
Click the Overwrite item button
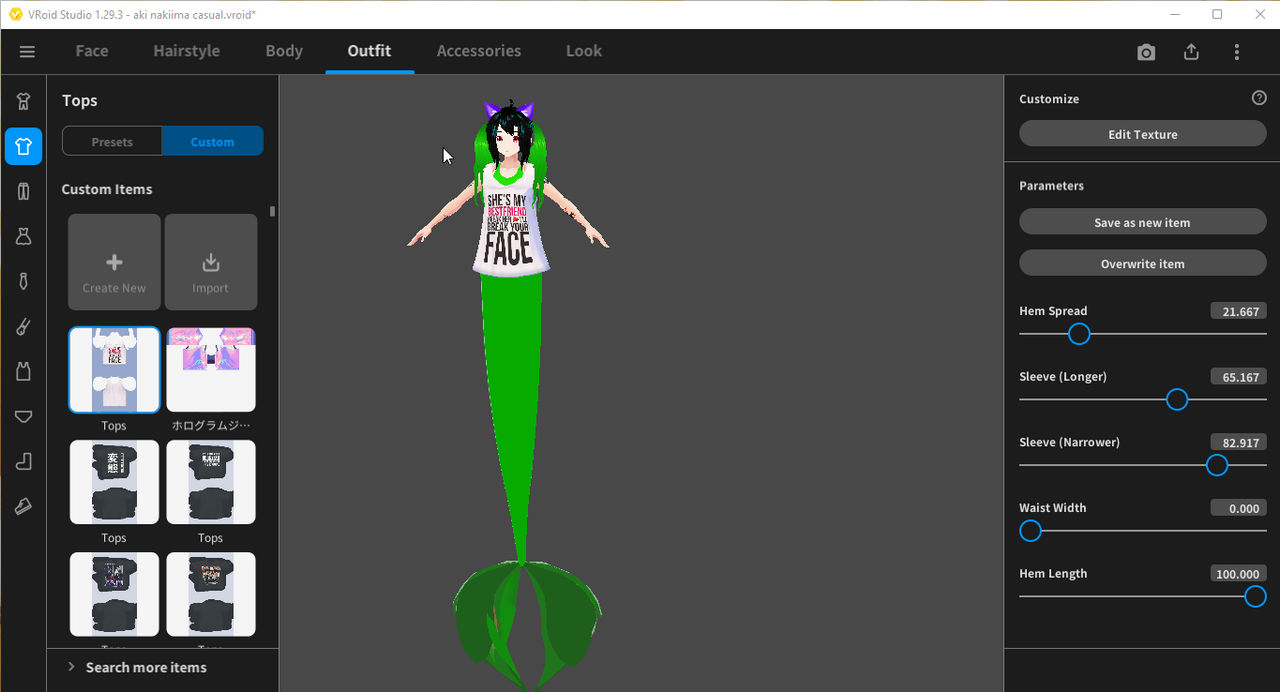pos(1143,263)
